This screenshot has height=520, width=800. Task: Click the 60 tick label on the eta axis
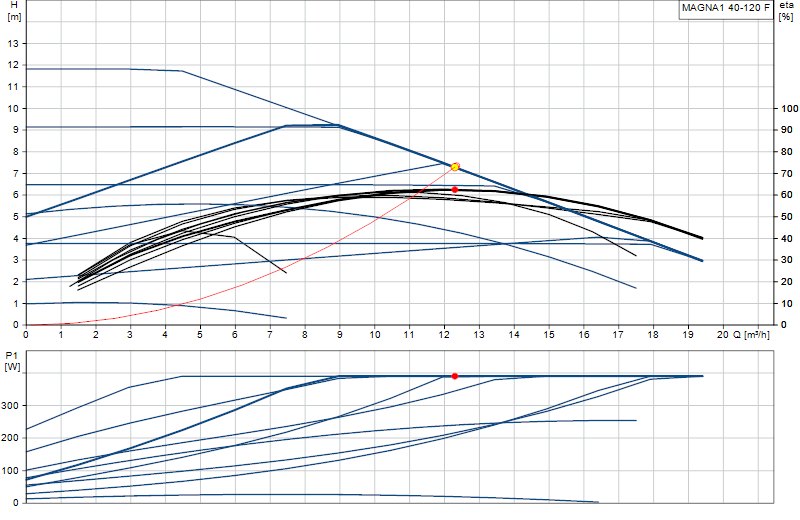787,195
